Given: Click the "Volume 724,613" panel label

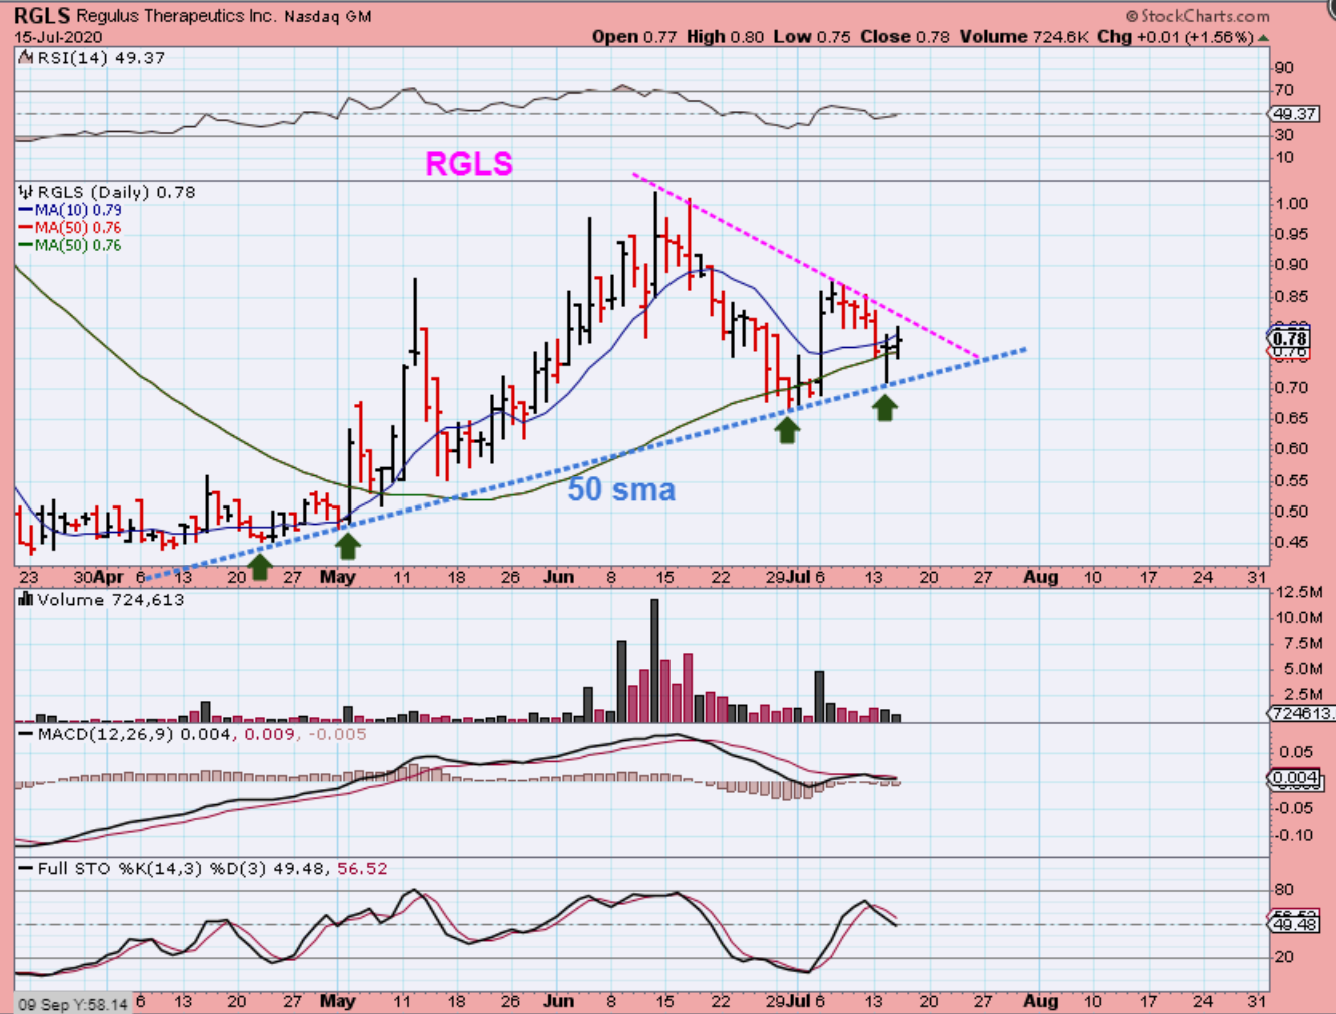Looking at the screenshot, I should (x=111, y=600).
